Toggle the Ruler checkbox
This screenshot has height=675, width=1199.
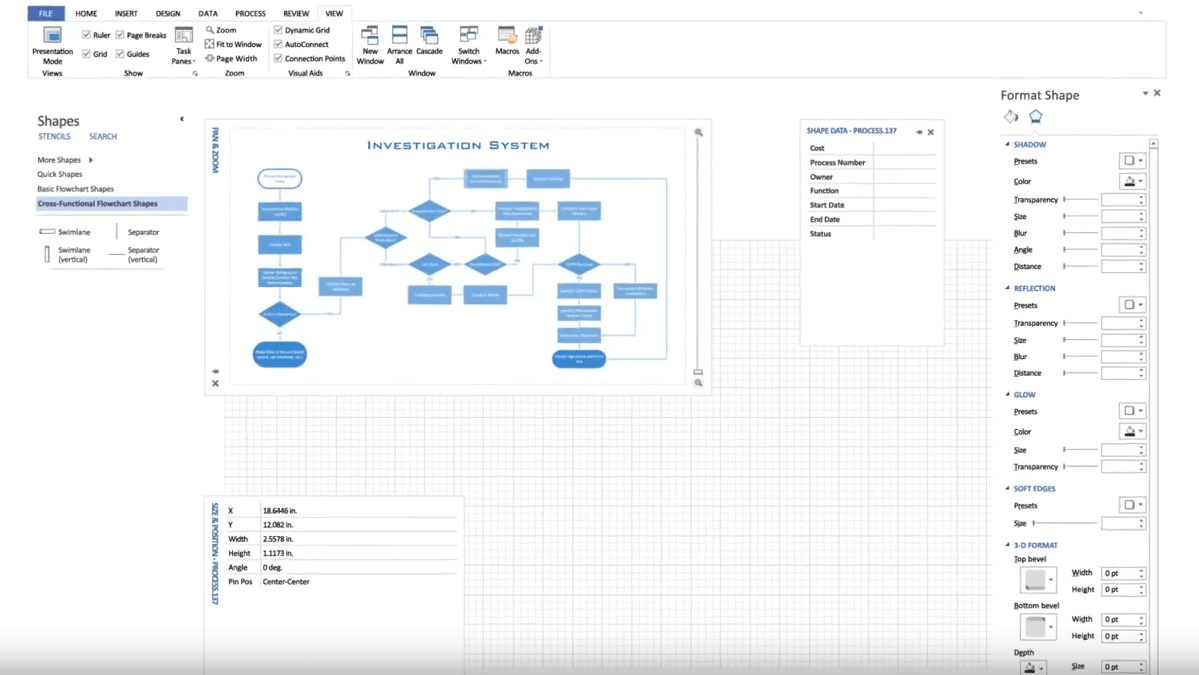86,34
